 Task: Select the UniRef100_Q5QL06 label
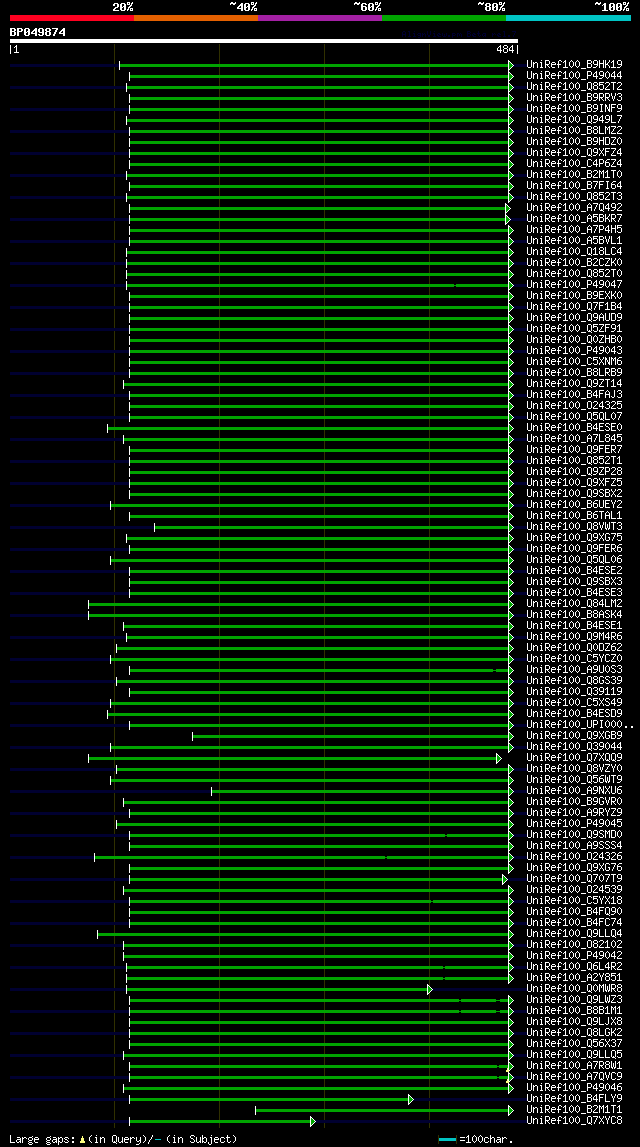click(574, 560)
